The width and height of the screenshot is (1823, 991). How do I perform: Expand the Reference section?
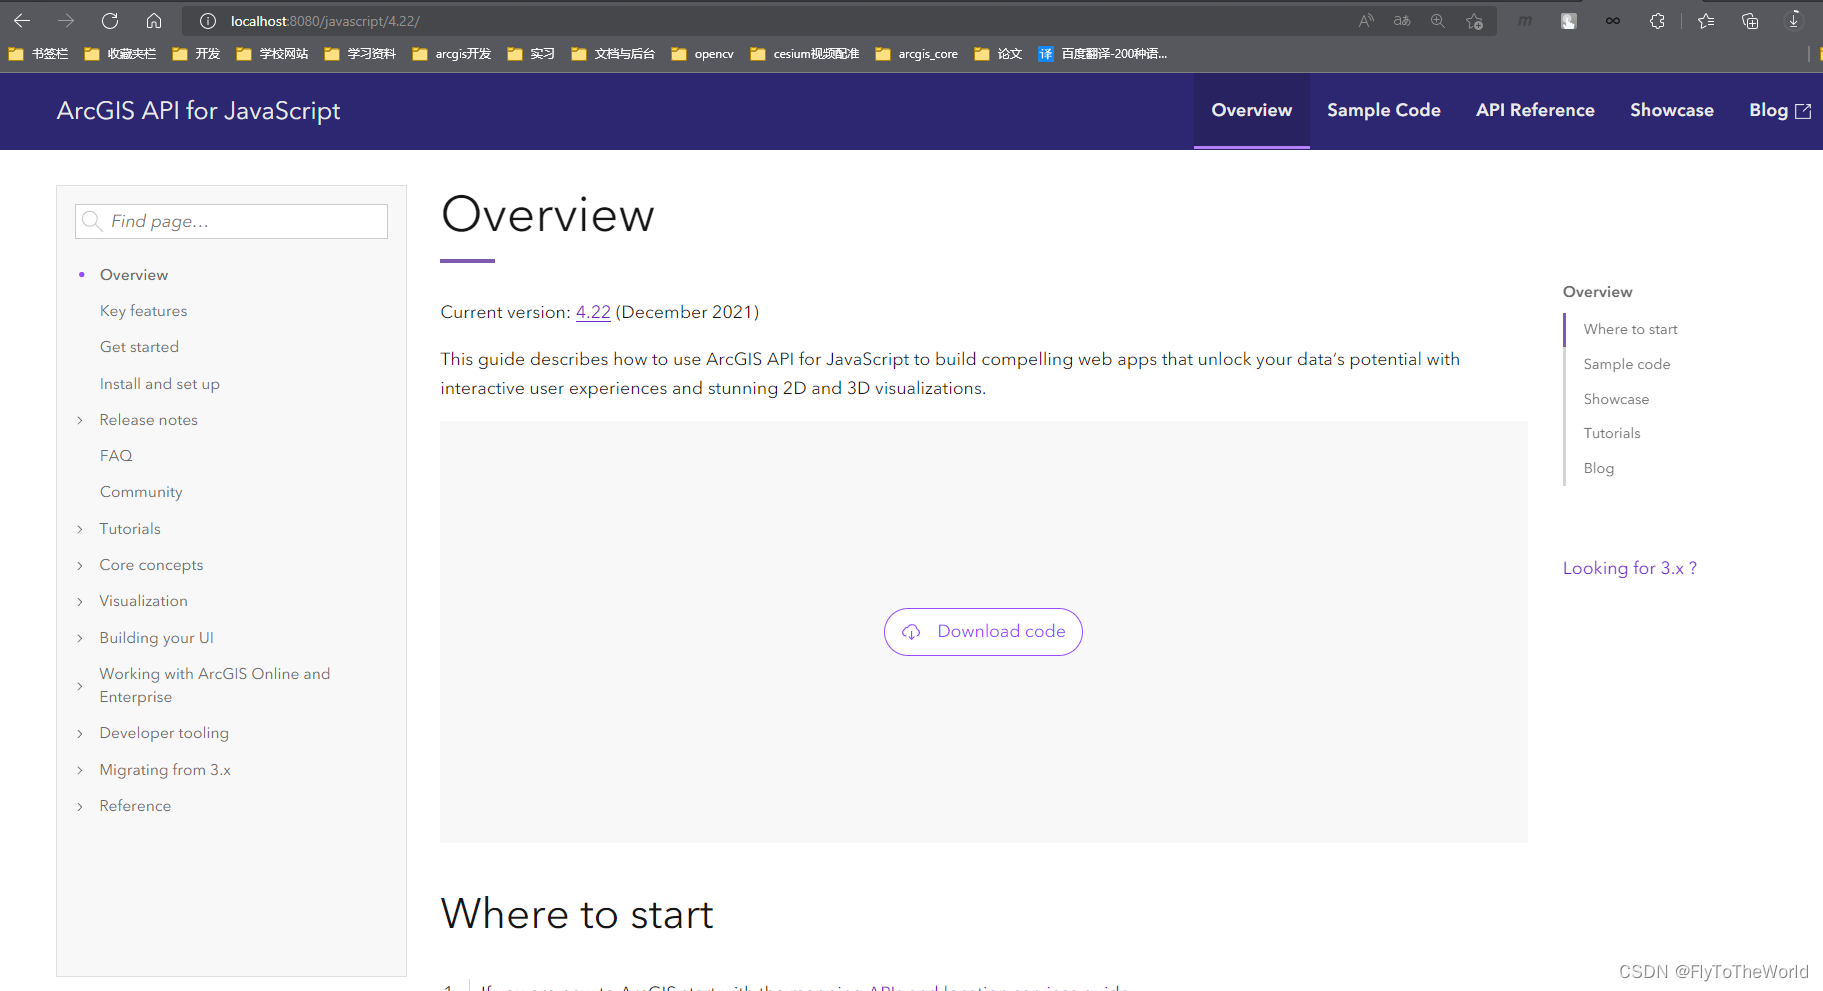point(80,806)
